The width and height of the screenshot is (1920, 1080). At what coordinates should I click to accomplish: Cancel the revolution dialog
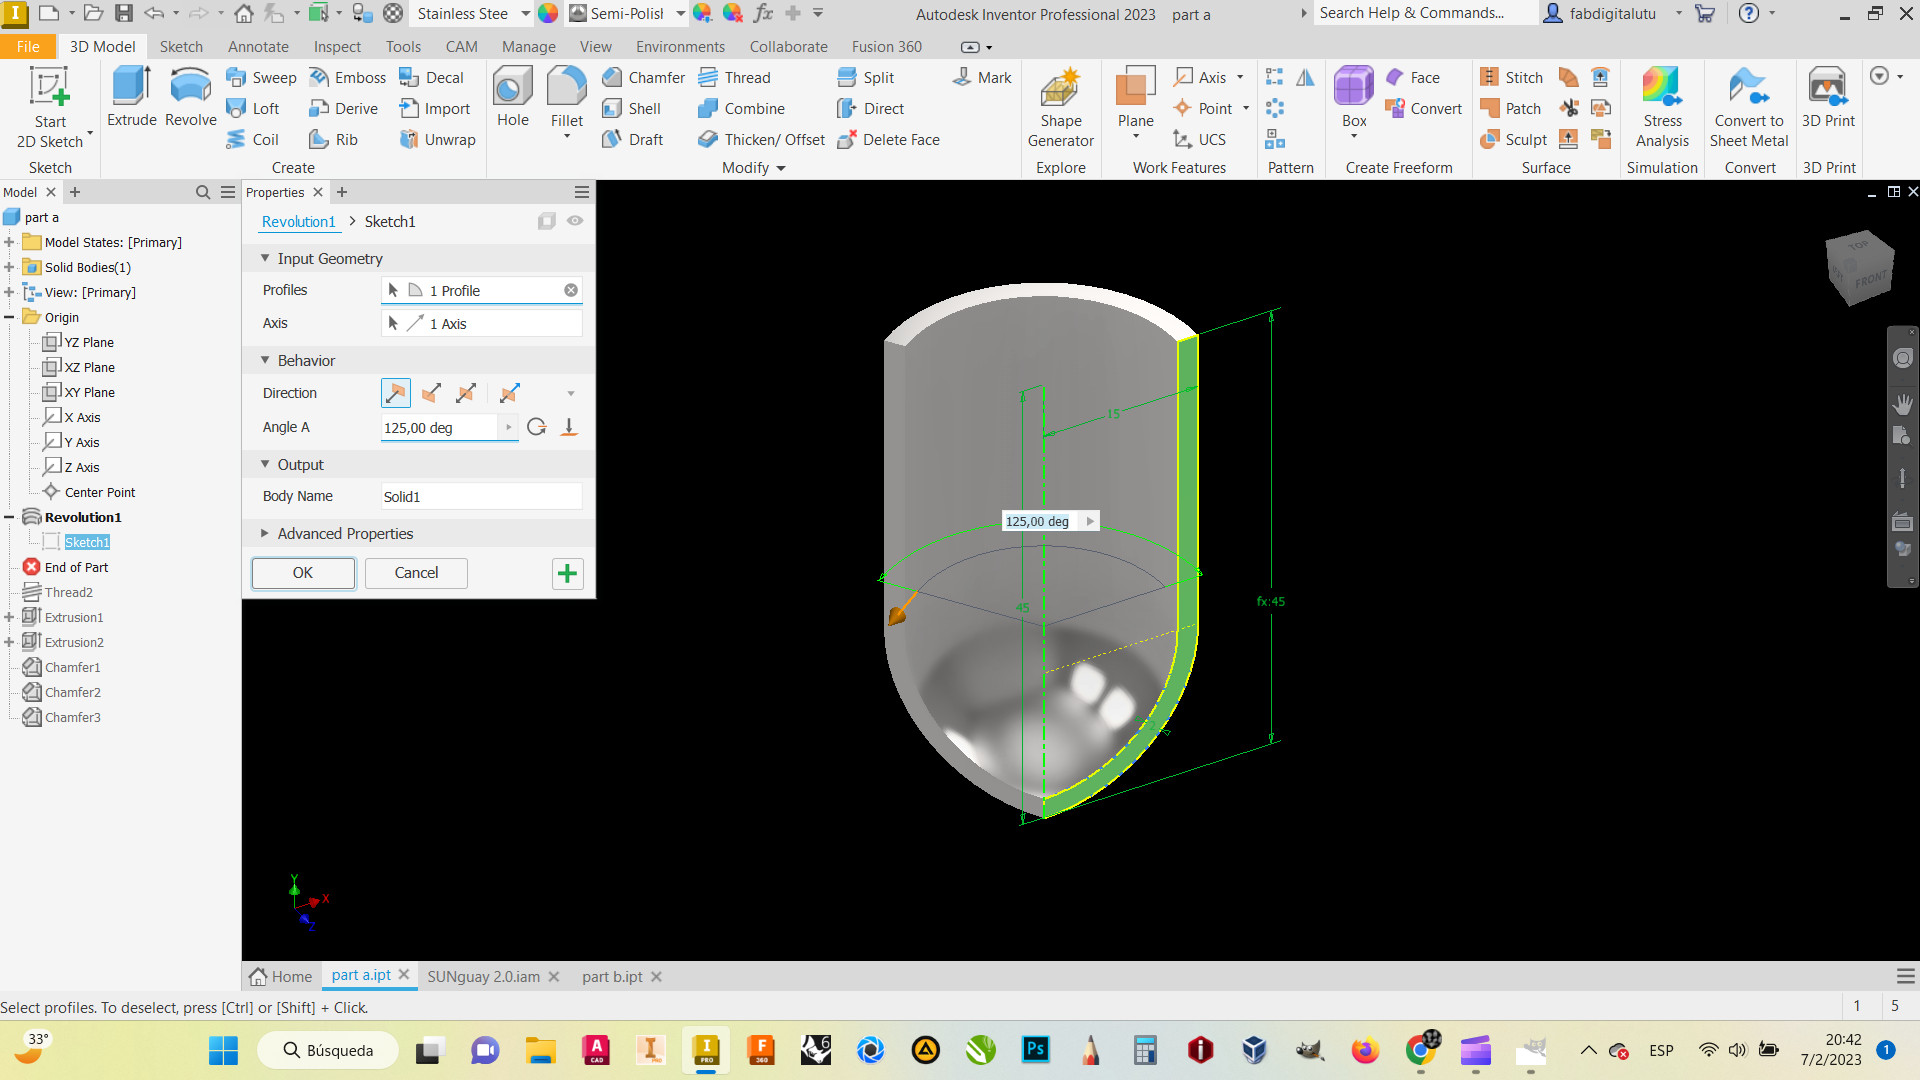pos(416,573)
